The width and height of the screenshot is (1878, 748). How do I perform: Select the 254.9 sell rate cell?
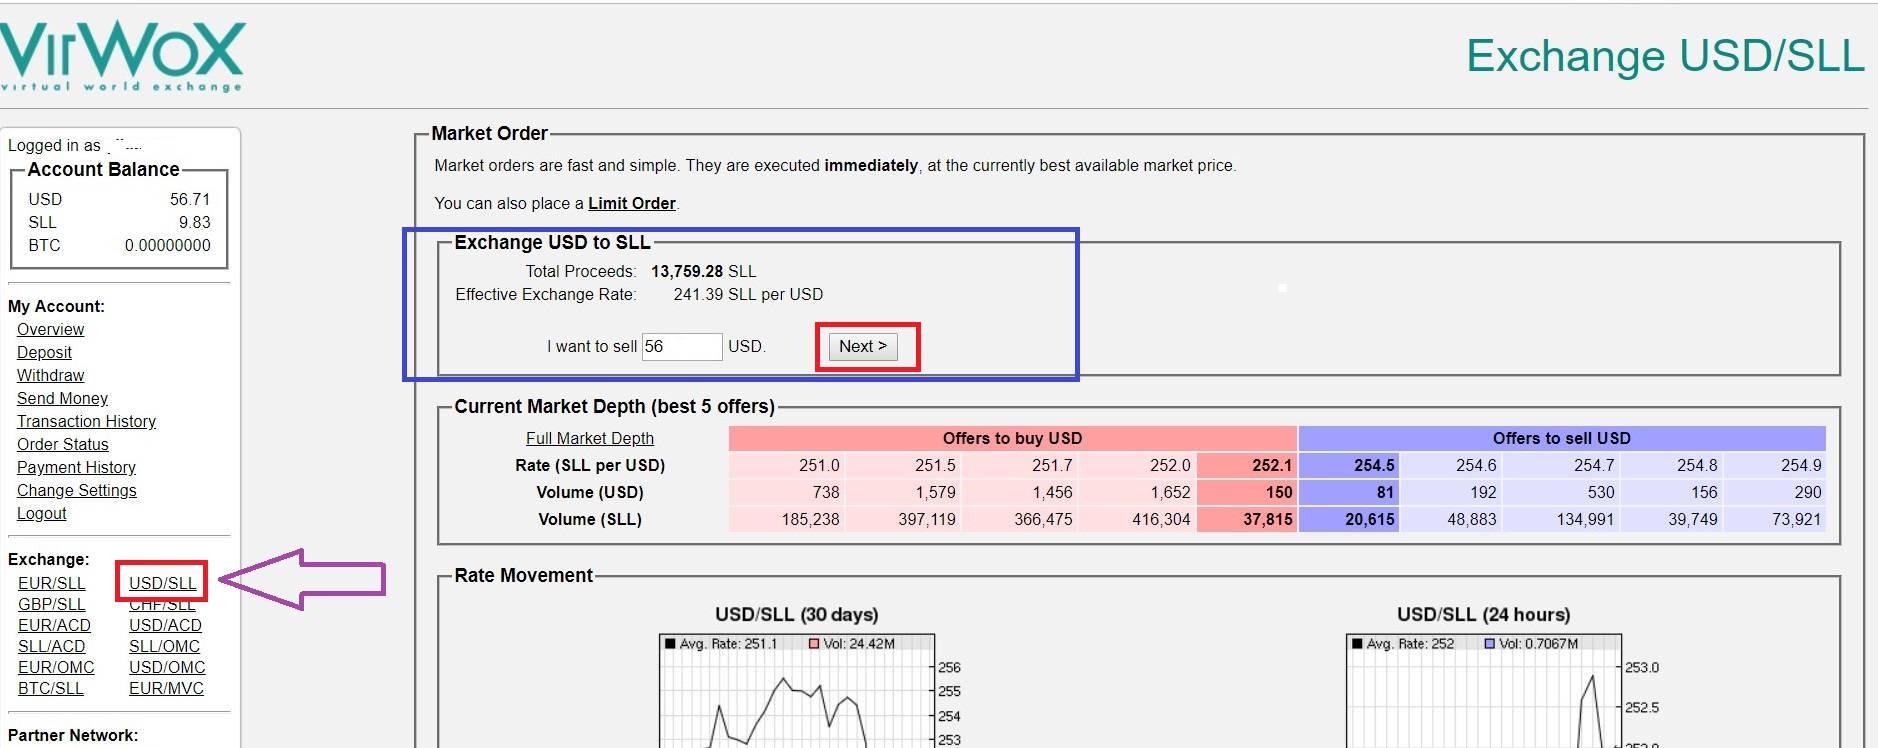point(1775,465)
